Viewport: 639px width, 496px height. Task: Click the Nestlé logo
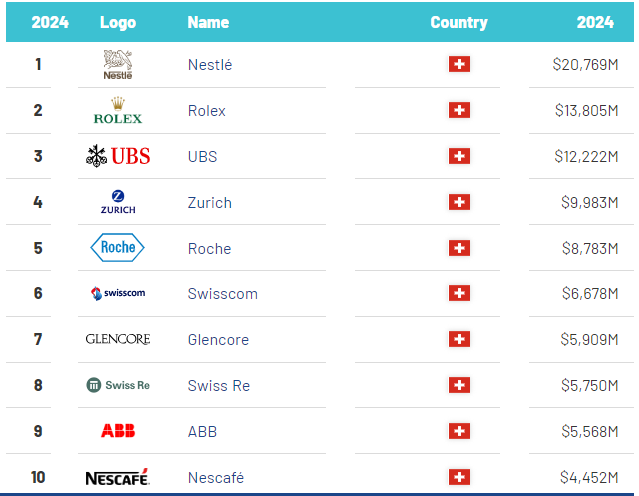point(118,65)
